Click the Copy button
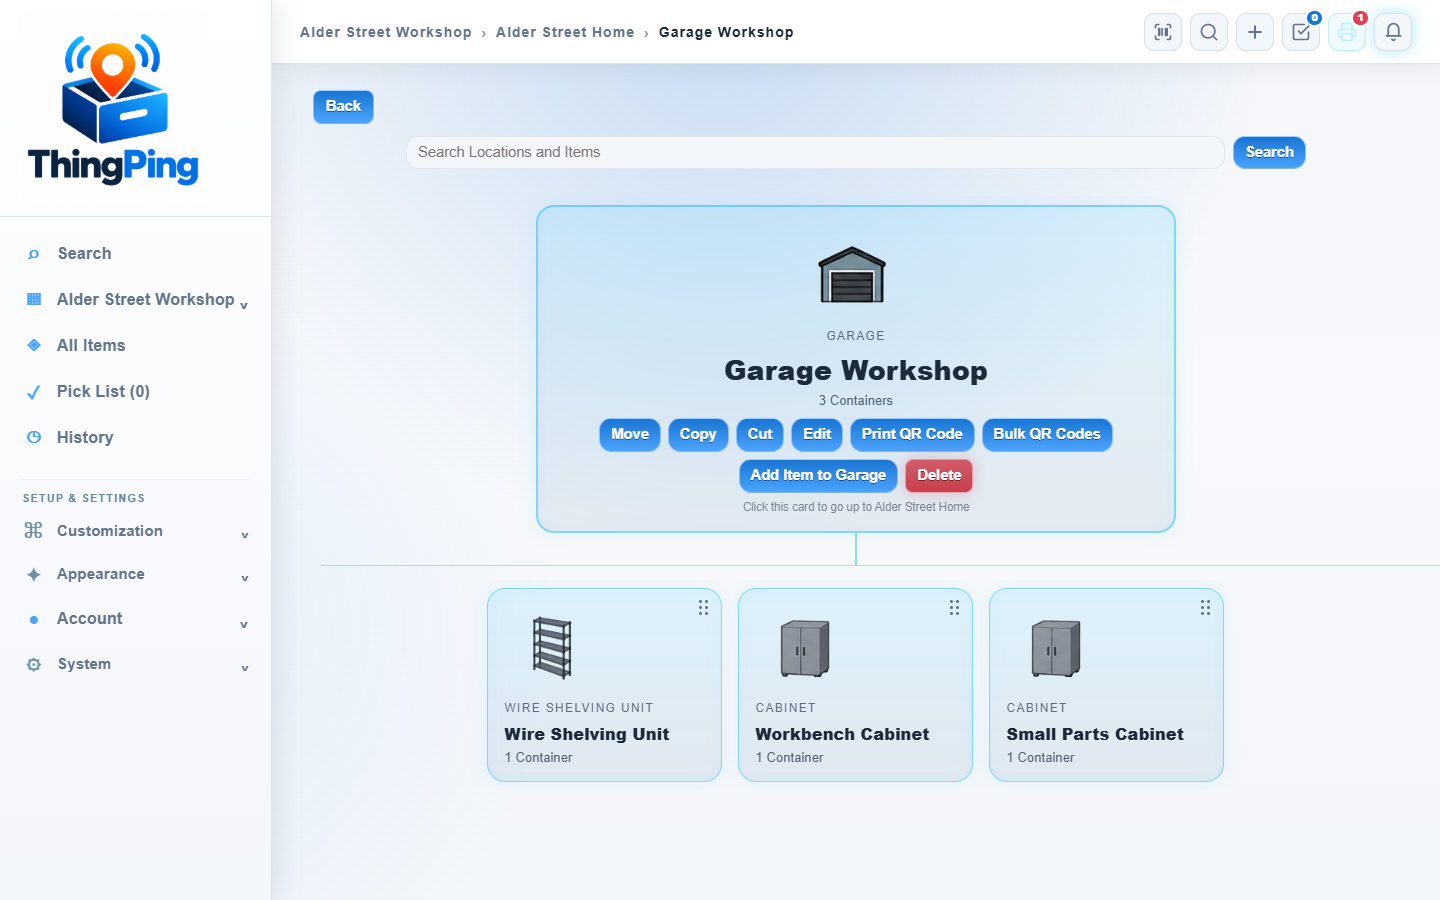The image size is (1440, 900). pyautogui.click(x=698, y=434)
